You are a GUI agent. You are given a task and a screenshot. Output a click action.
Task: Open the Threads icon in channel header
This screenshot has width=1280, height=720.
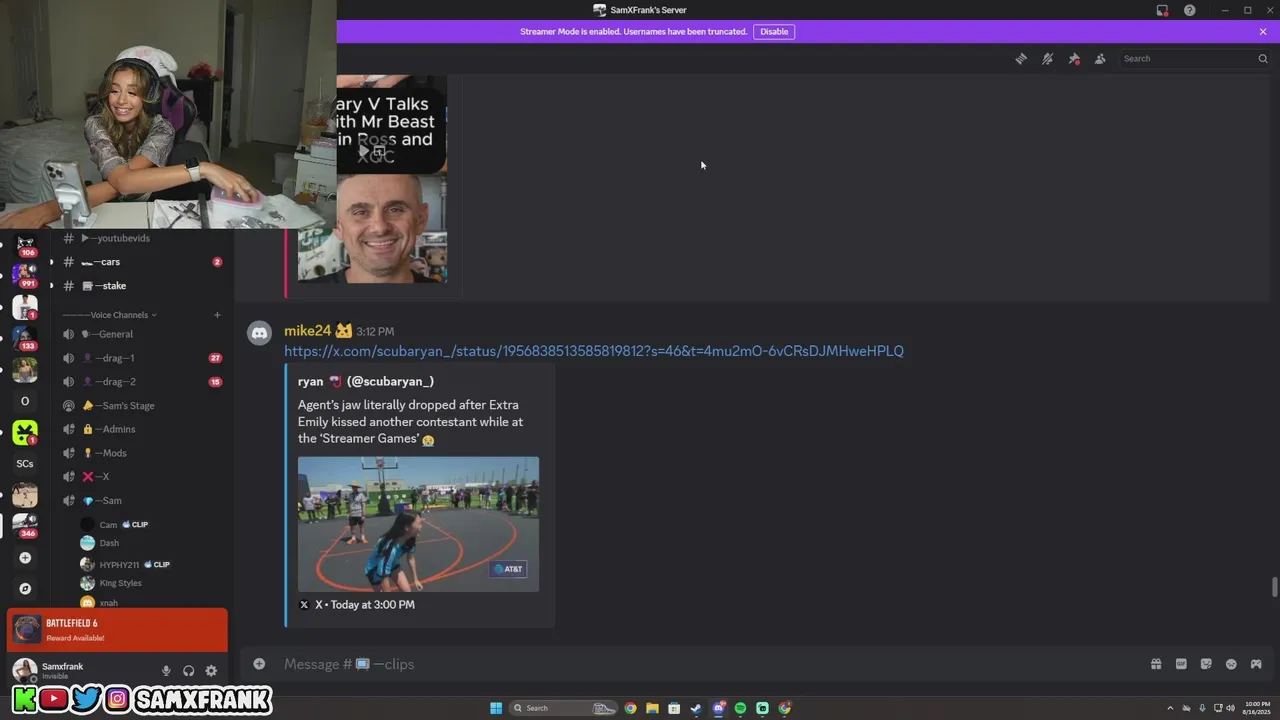pos(1021,59)
